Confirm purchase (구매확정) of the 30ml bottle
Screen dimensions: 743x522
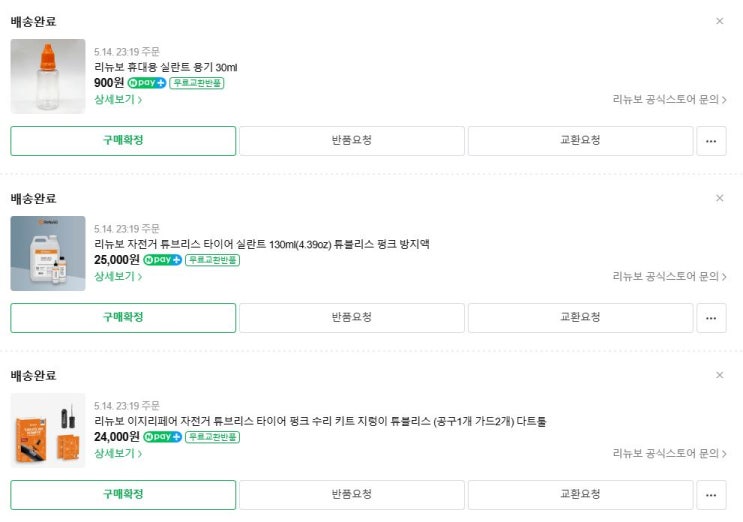123,141
